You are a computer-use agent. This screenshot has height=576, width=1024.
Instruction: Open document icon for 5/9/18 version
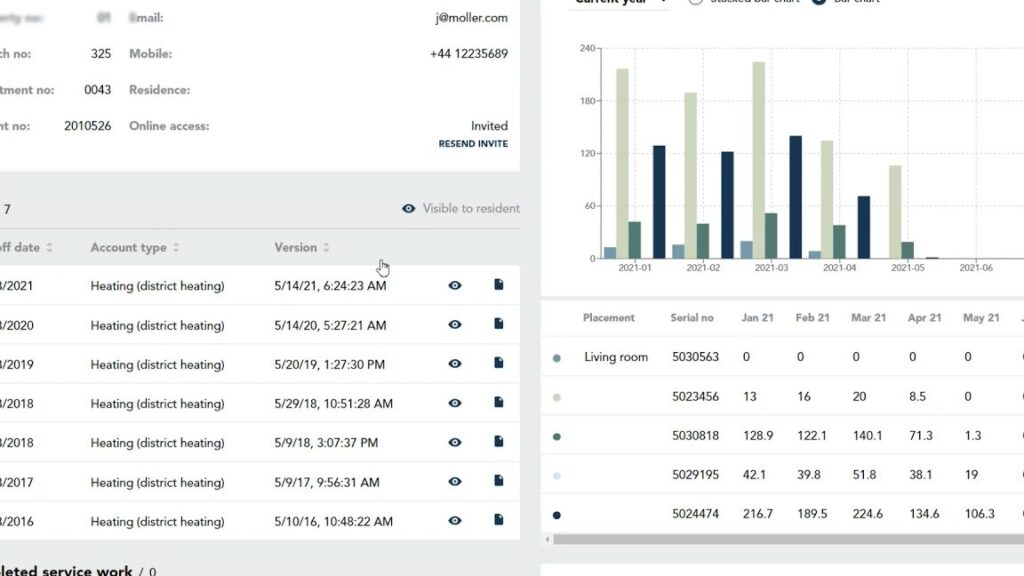pos(498,441)
